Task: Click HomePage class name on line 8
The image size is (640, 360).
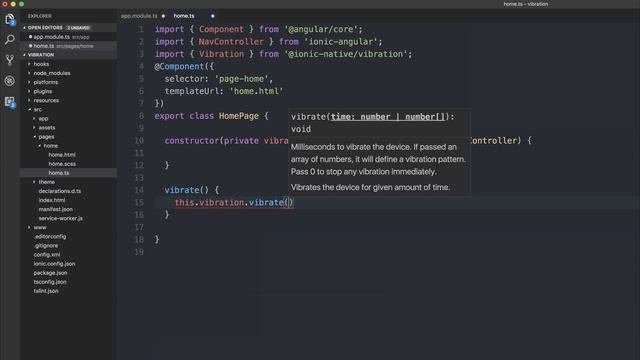Action: click(239, 116)
